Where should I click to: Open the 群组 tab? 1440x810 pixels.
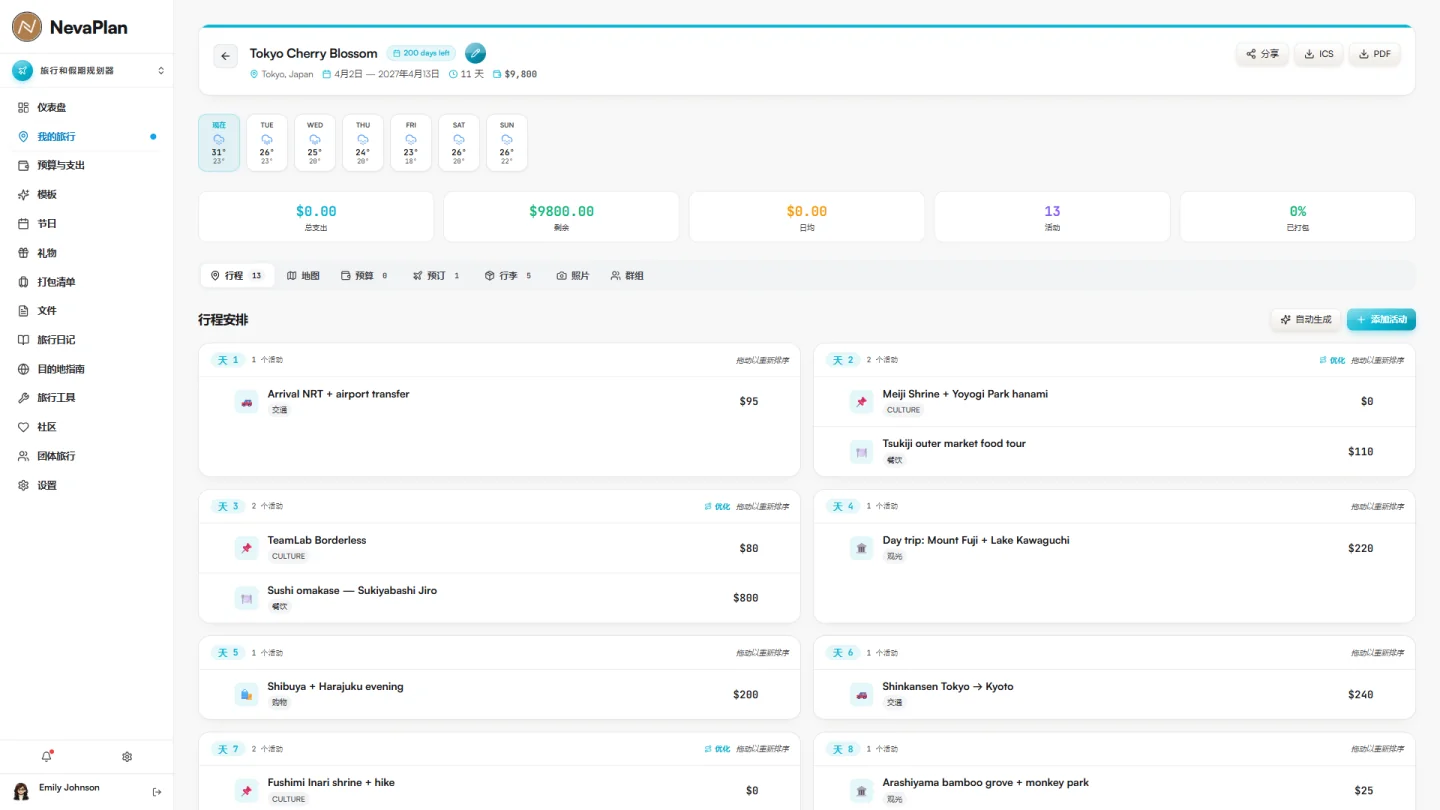(x=627, y=276)
